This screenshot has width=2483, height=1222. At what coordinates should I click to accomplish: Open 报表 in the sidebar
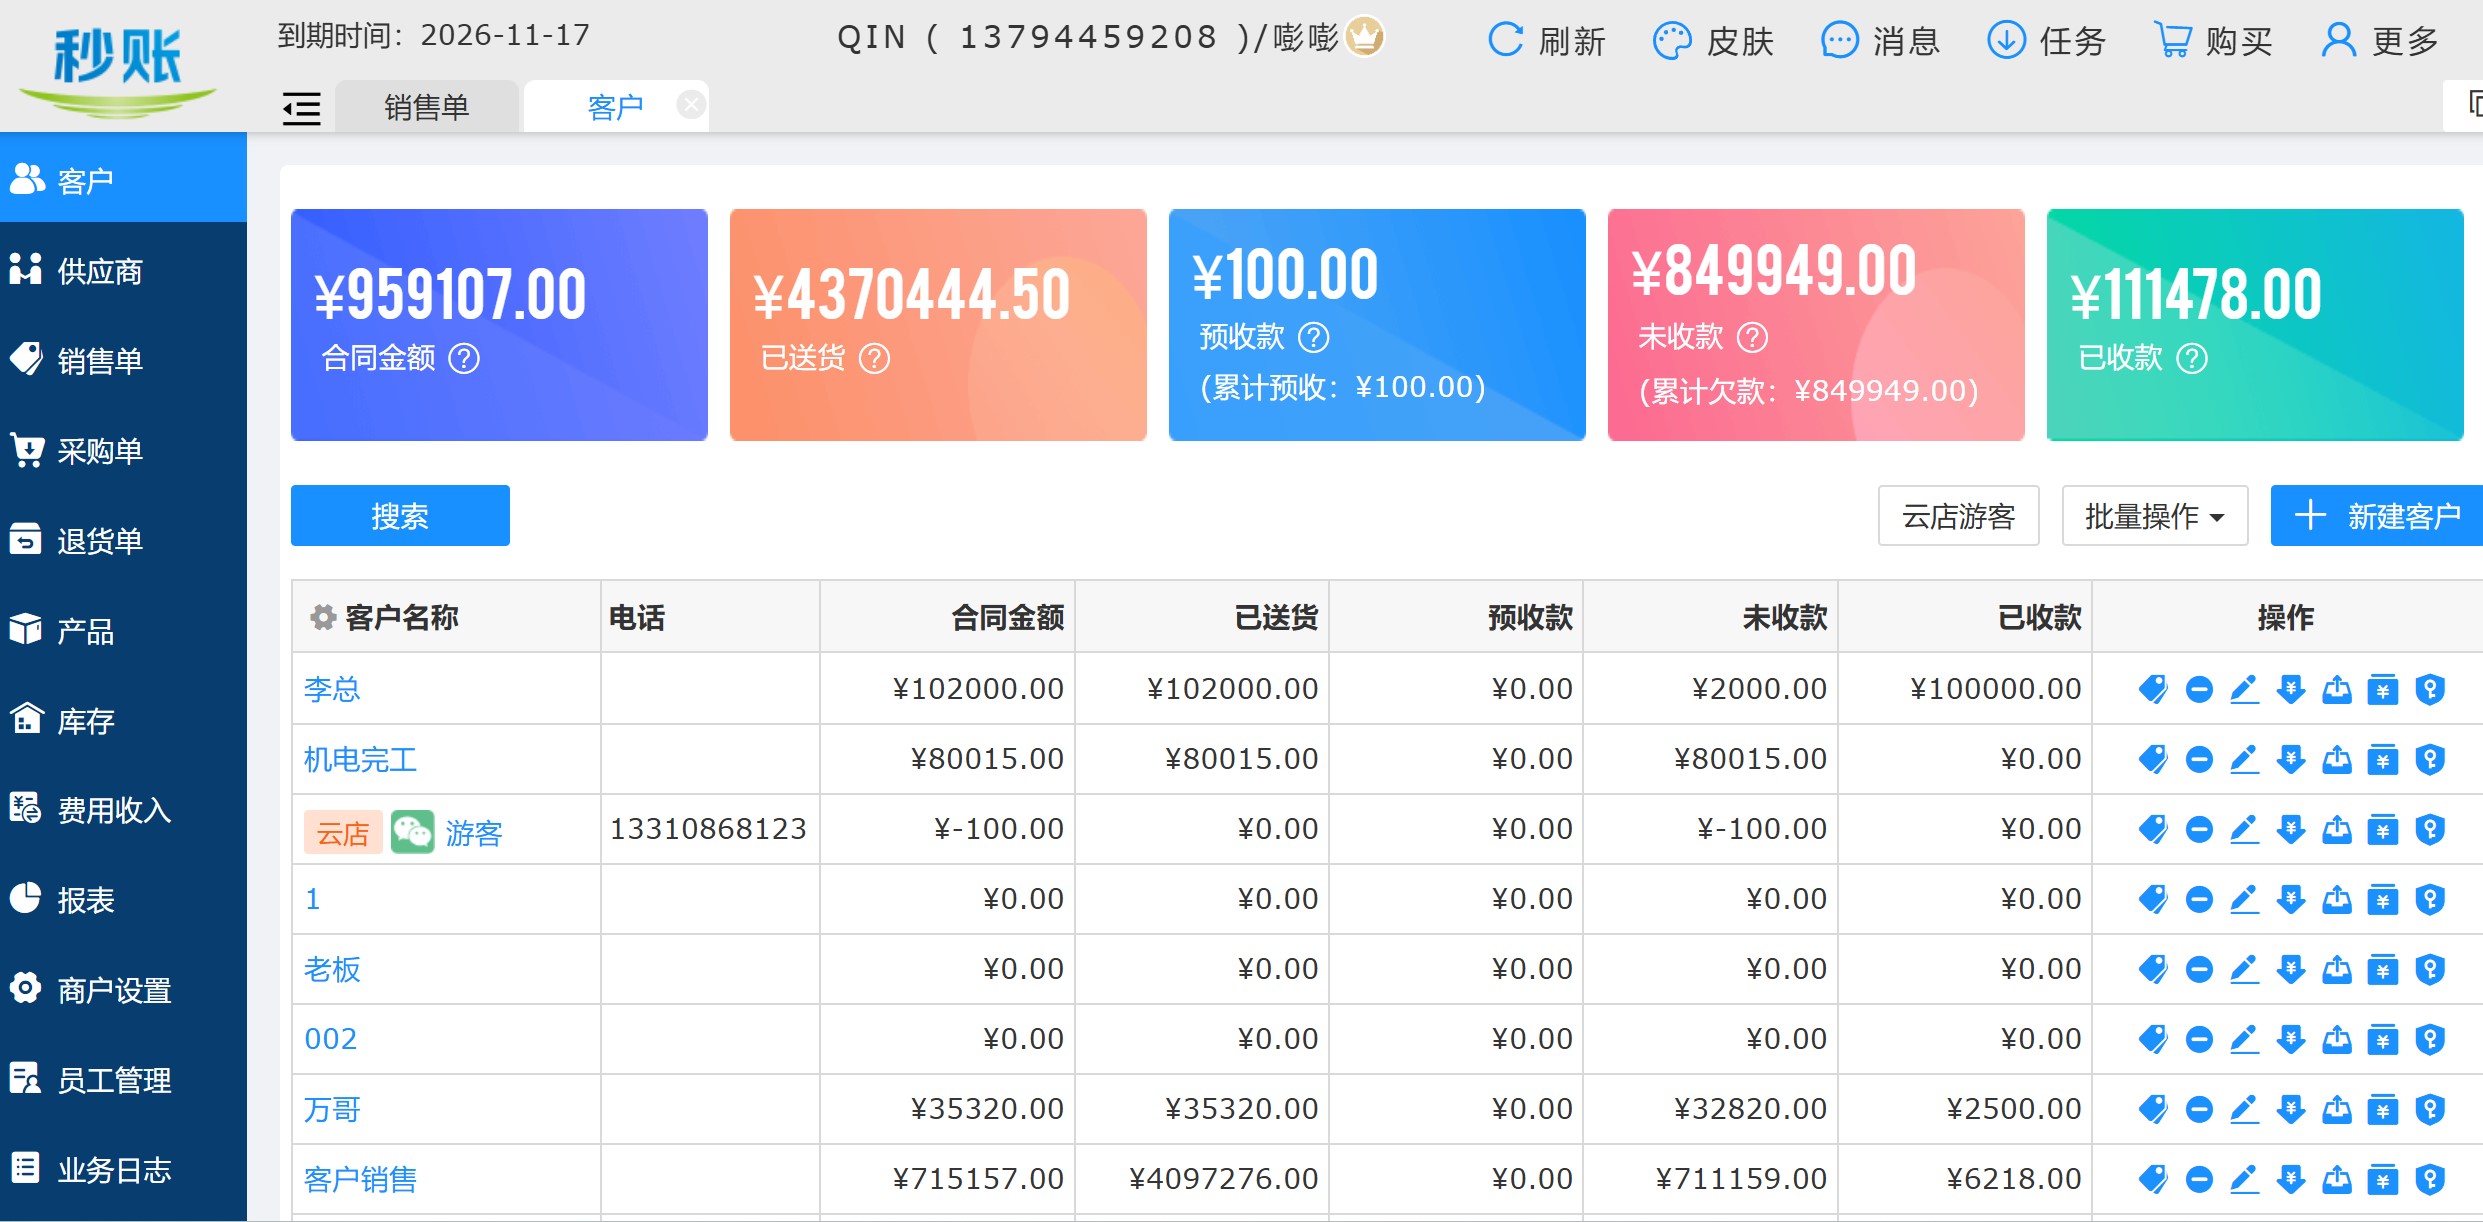click(123, 900)
